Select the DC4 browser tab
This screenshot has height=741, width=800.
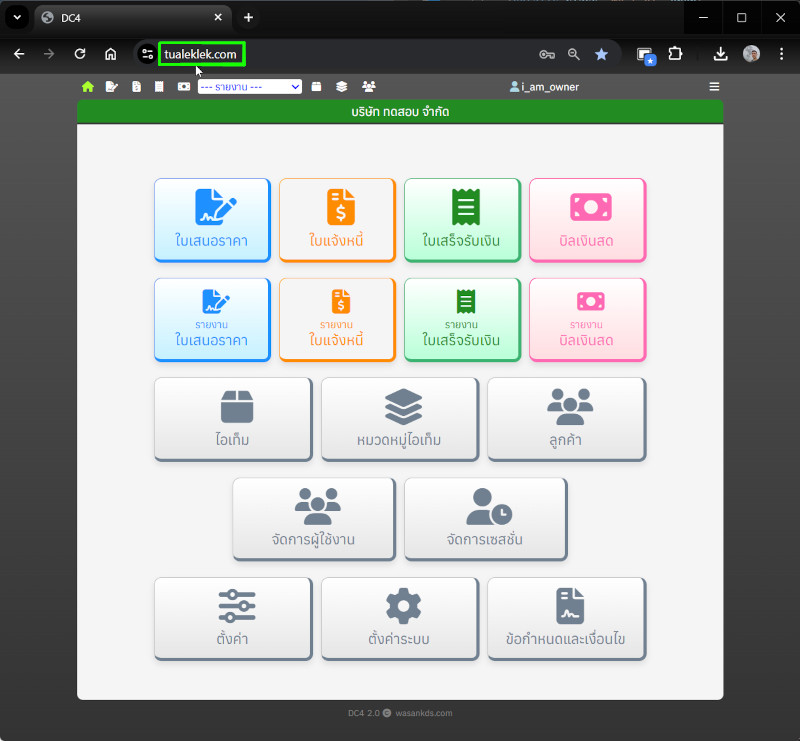click(x=130, y=18)
